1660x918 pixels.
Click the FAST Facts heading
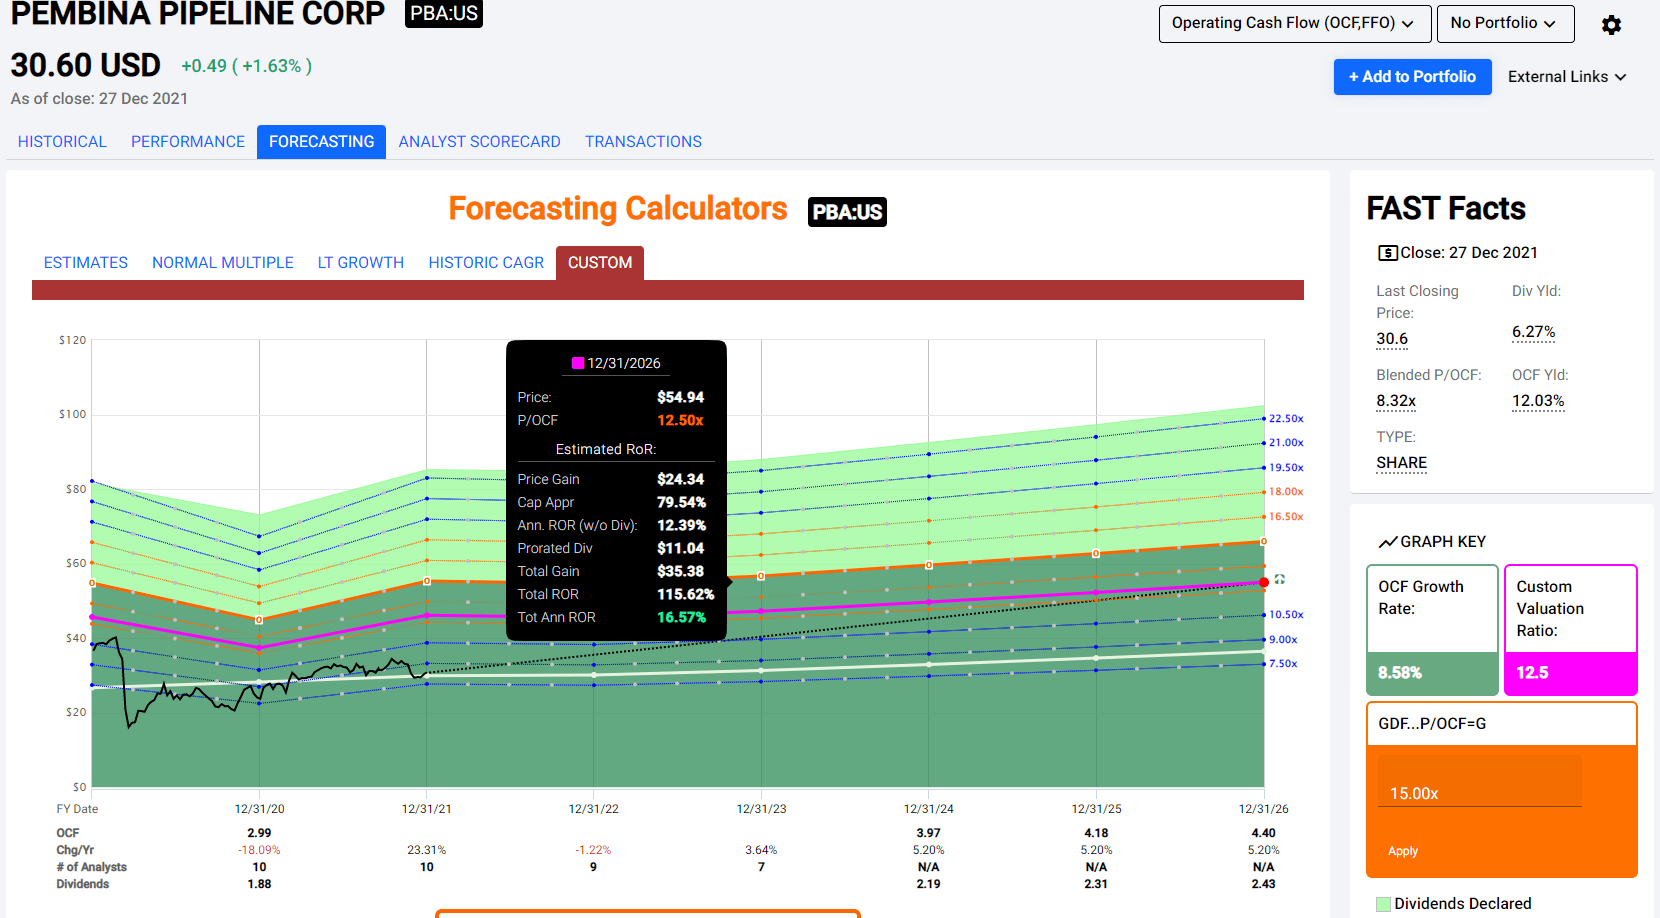pyautogui.click(x=1446, y=208)
